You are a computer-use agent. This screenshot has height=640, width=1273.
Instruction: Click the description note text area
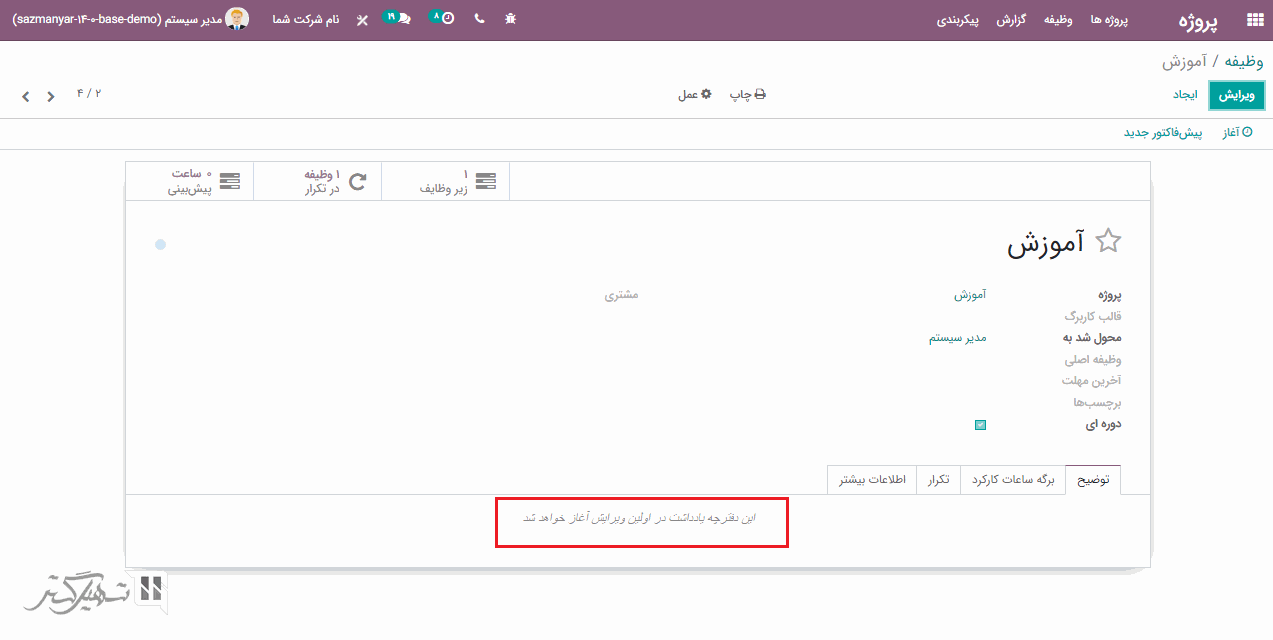pyautogui.click(x=641, y=518)
